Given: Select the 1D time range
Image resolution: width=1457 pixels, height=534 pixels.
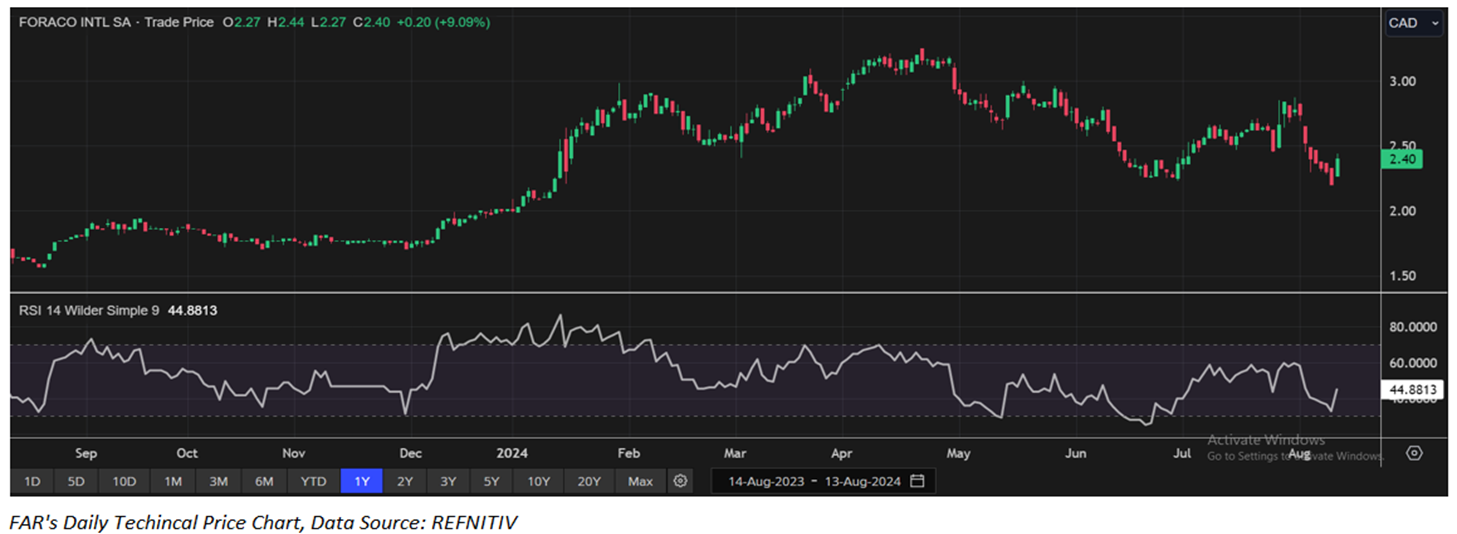Looking at the screenshot, I should [32, 481].
